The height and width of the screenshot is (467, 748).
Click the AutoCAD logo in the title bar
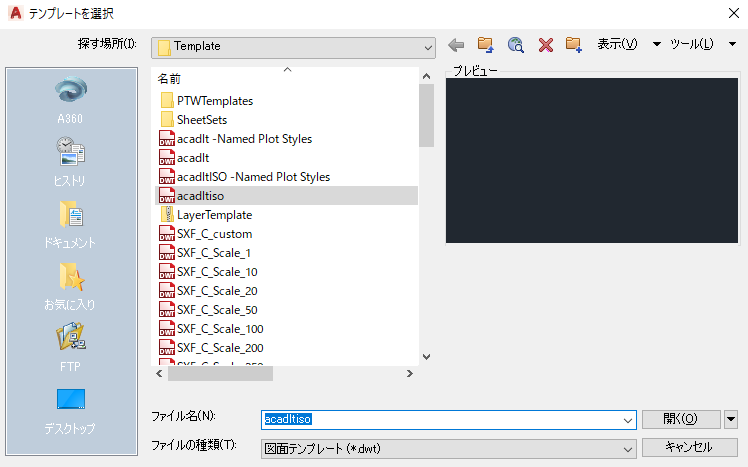click(15, 13)
